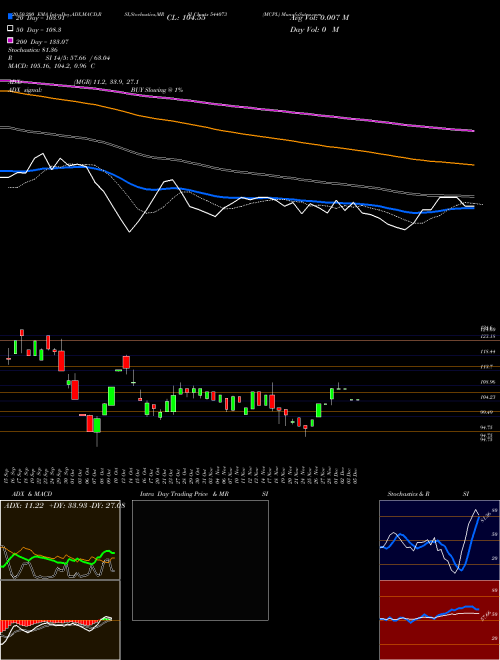This screenshot has width=500, height=660.
Task: Click the blue 20 Day legend swatch
Action: tap(11, 16)
